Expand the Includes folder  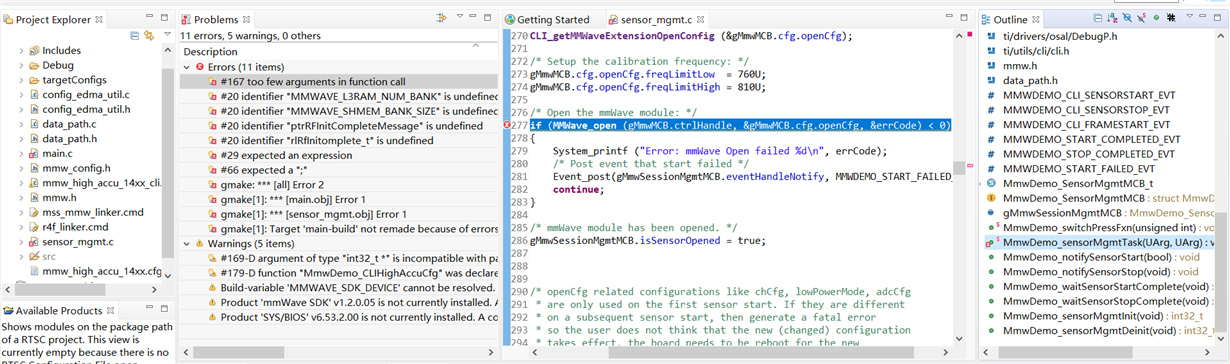(21, 51)
